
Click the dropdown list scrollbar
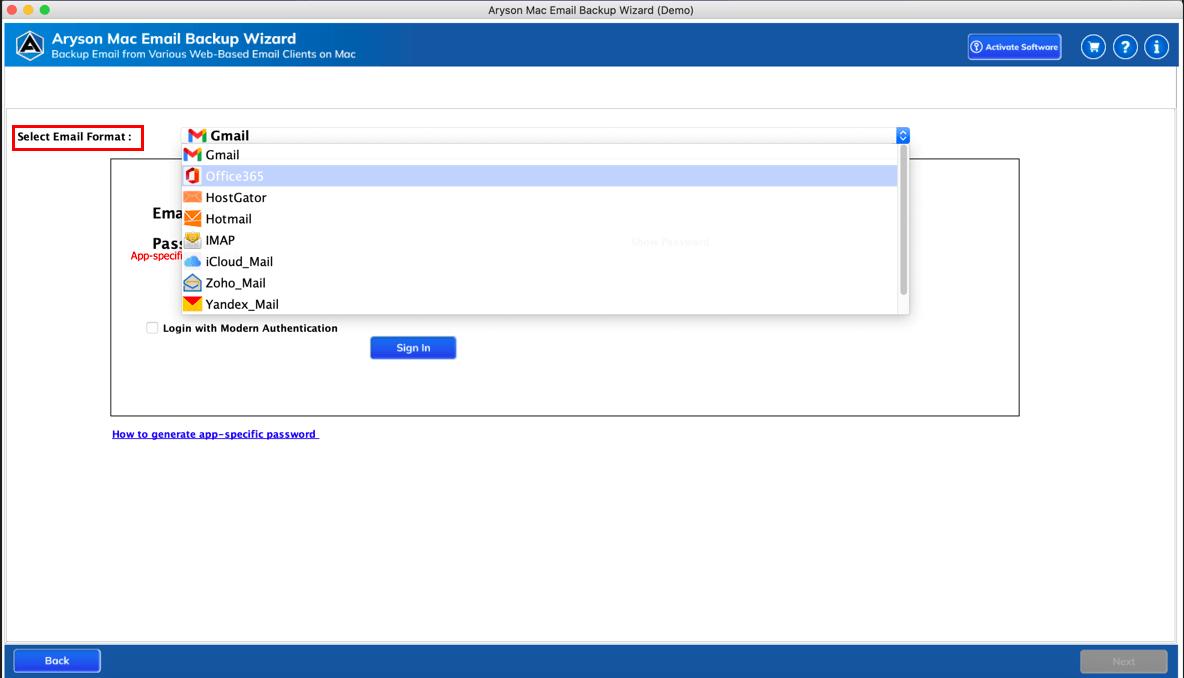903,220
